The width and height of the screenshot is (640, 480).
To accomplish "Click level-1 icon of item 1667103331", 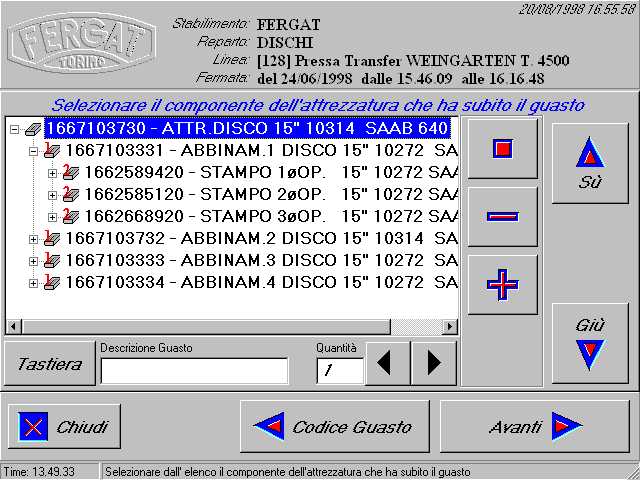I will point(52,150).
